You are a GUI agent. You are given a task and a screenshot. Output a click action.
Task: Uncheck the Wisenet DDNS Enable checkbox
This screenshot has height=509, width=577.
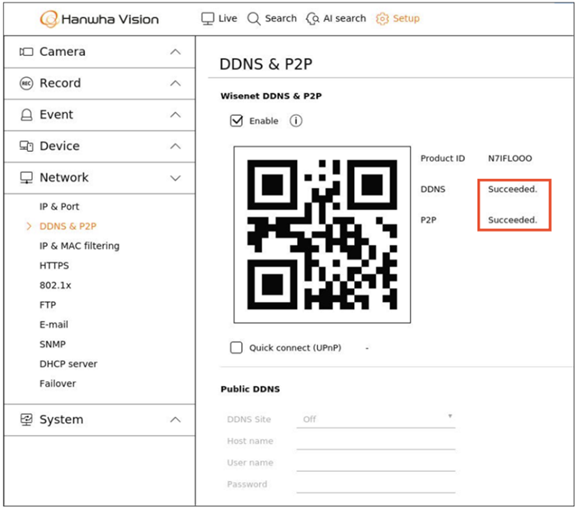coord(236,121)
